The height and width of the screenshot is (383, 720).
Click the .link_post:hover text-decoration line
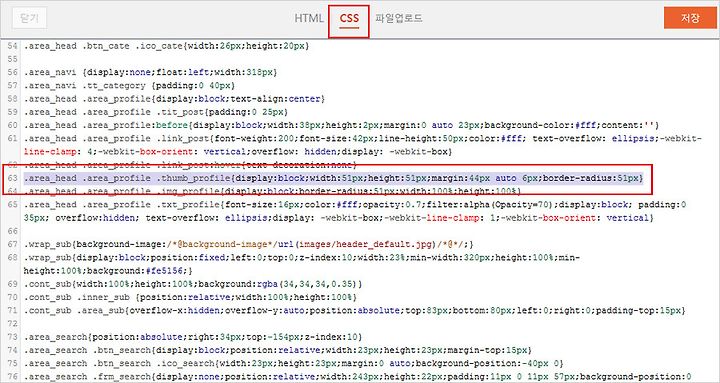190,164
